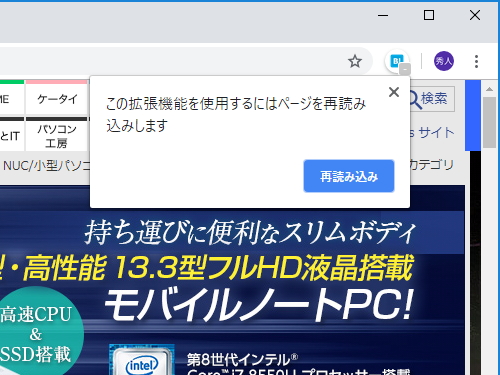This screenshot has width=500, height=375.
Task: Select the ケータイ tab
Action: pos(57,99)
